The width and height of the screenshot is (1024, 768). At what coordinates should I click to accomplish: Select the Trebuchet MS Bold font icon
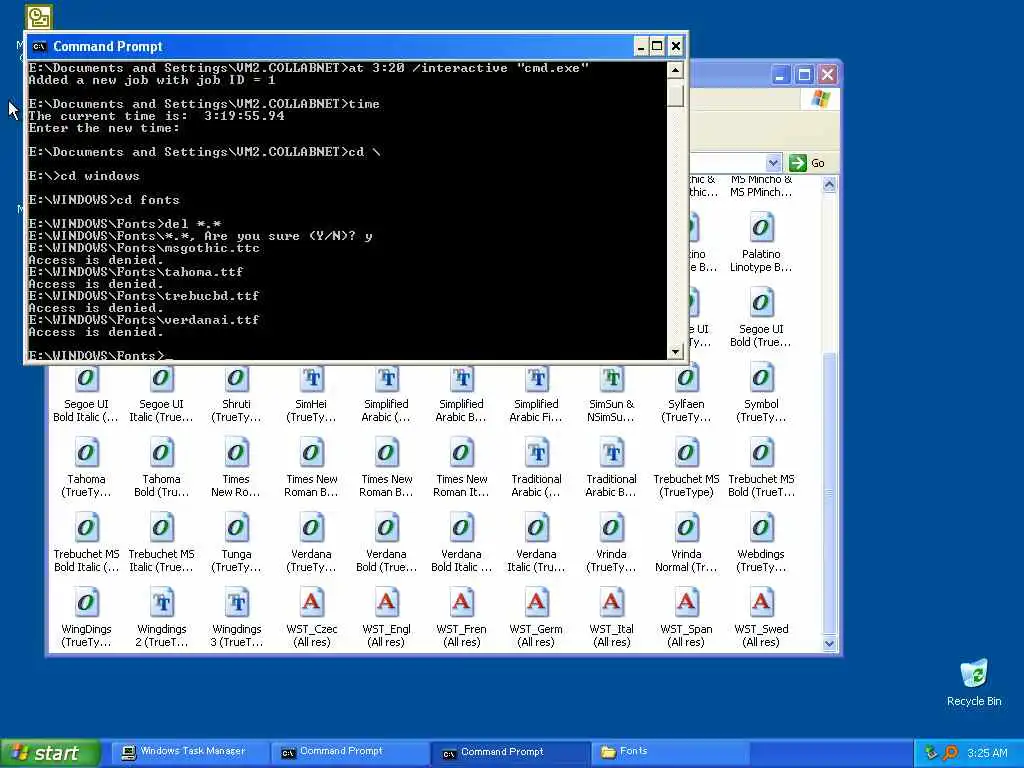761,453
